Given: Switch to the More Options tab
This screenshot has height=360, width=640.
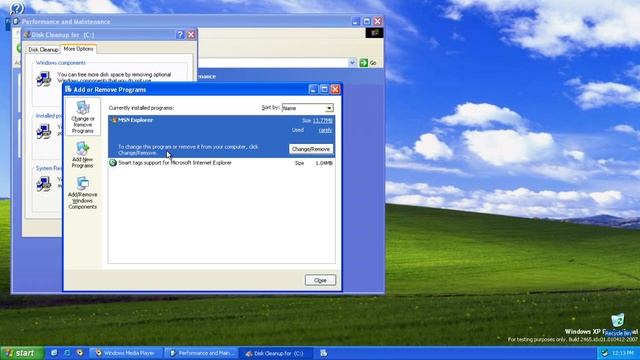Looking at the screenshot, I should pyautogui.click(x=78, y=49).
